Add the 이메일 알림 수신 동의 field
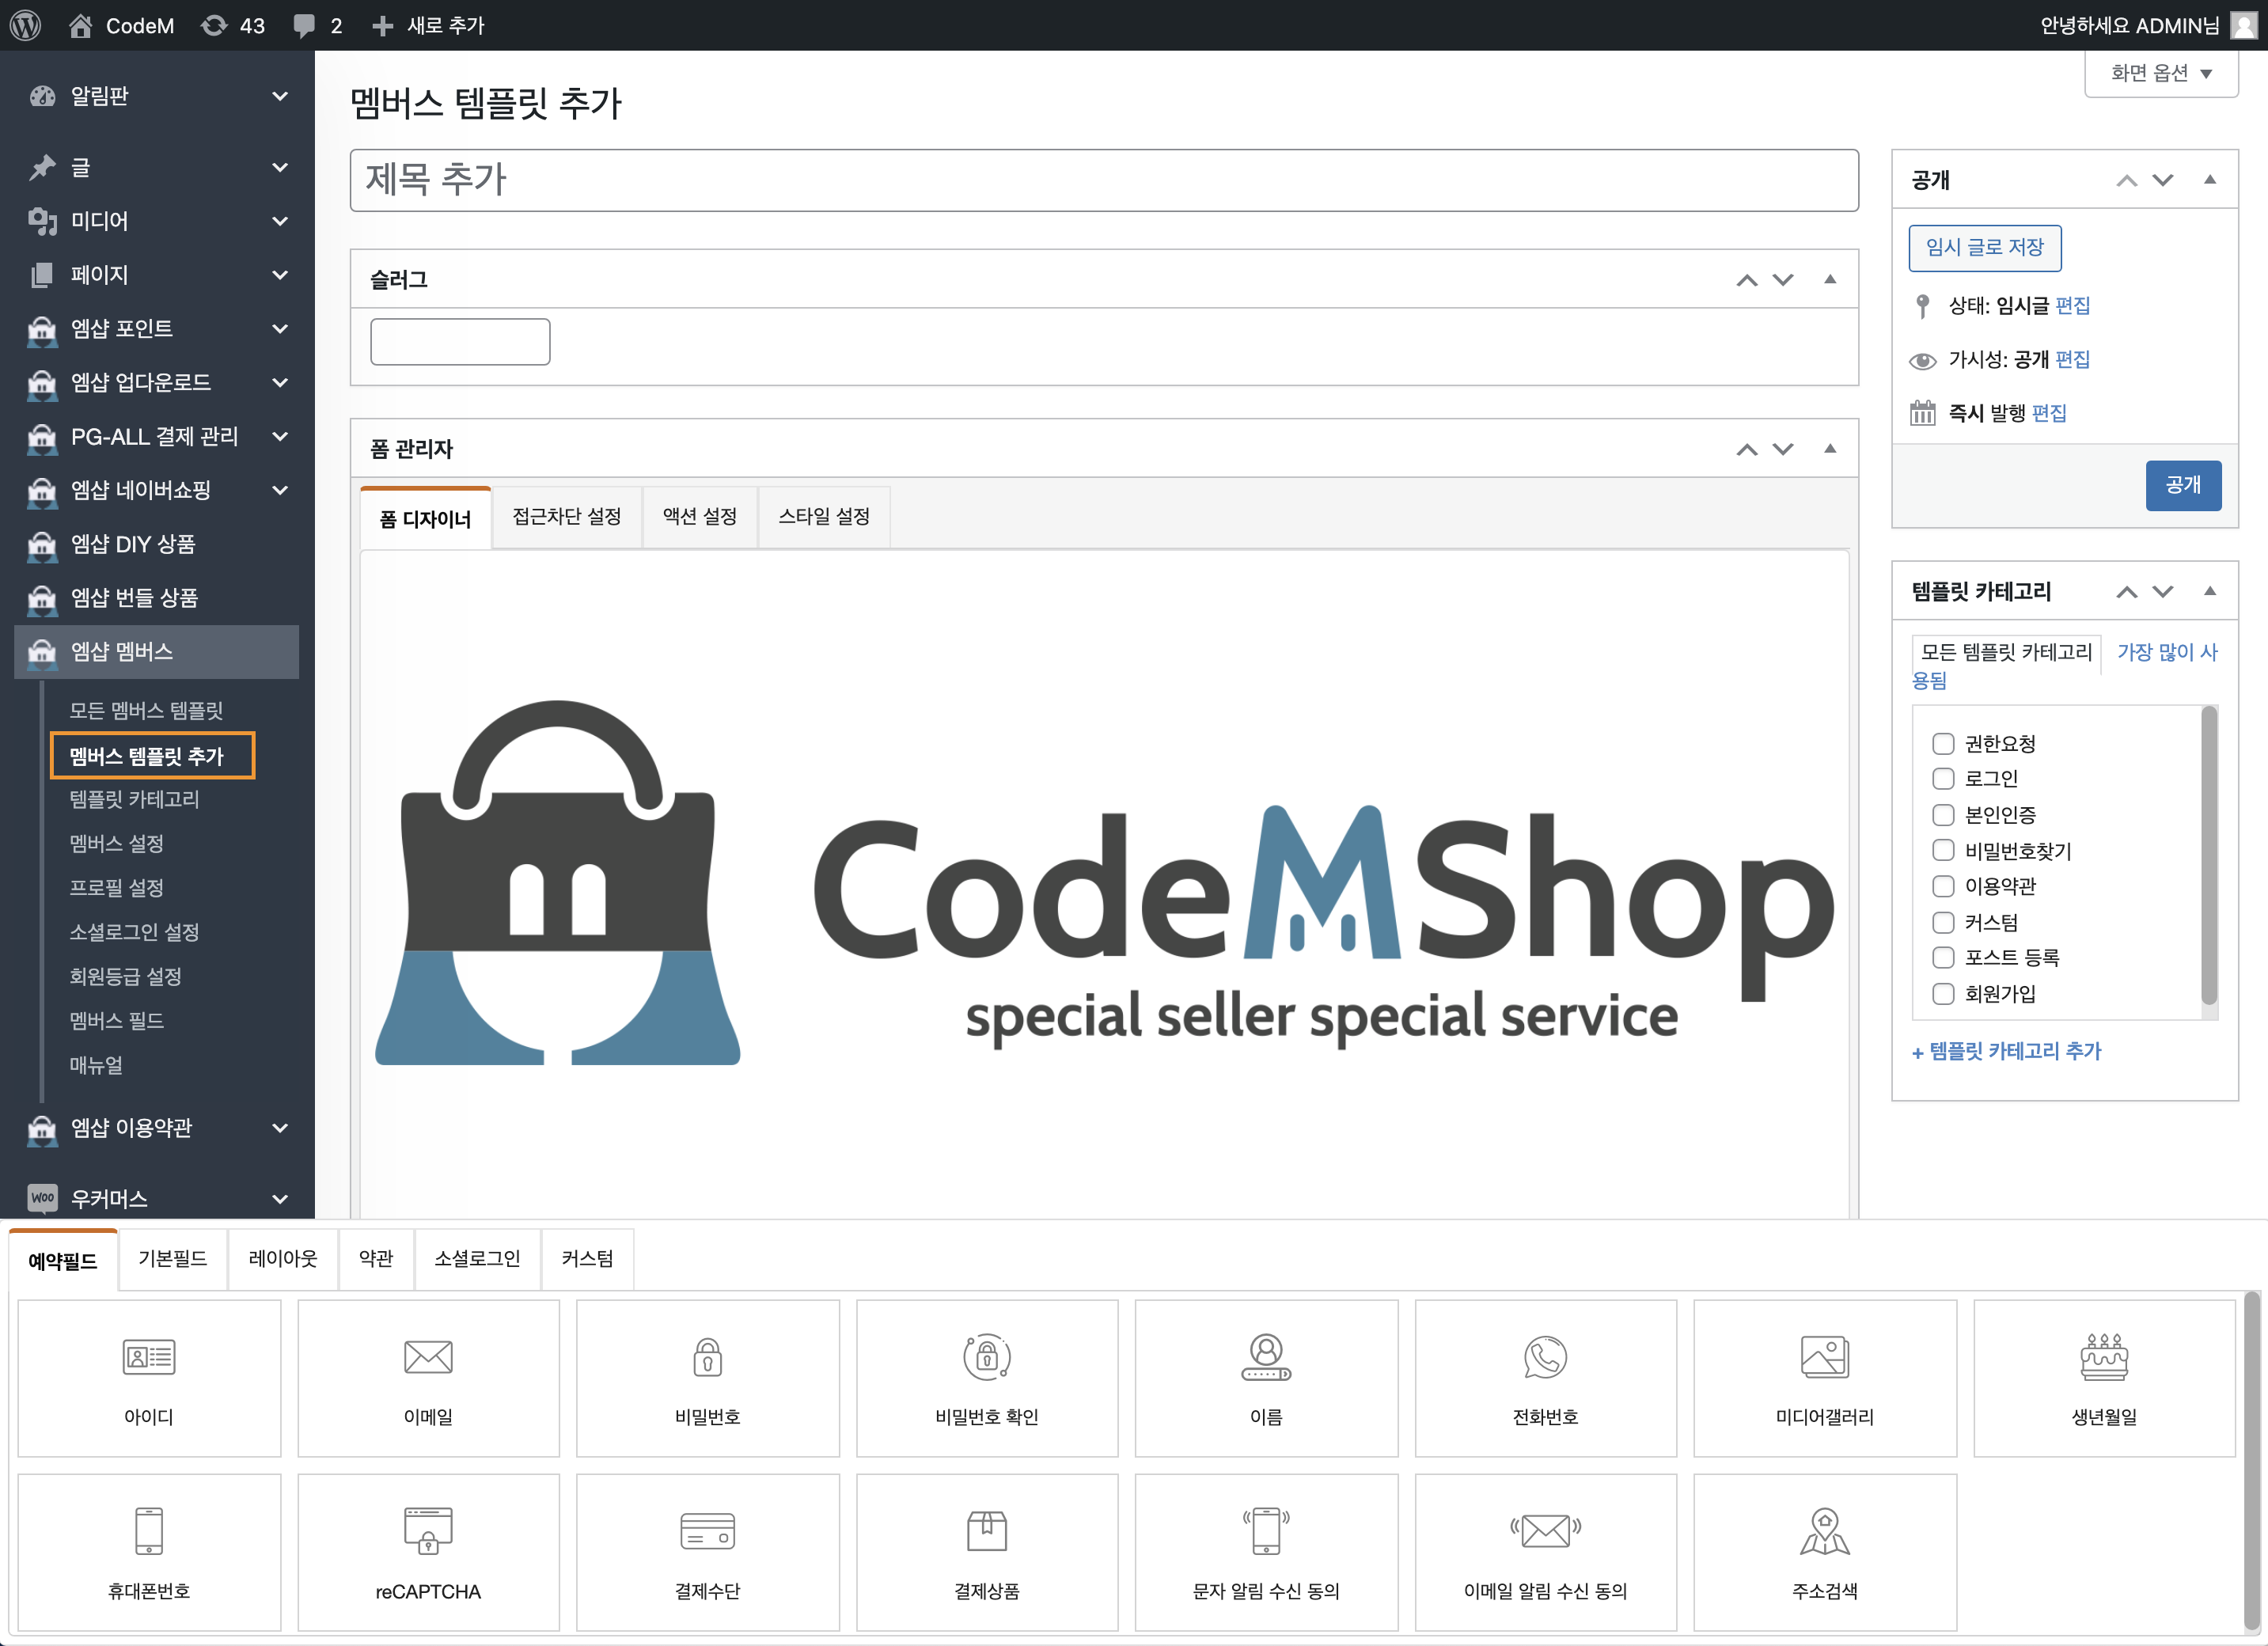 pos(1545,1551)
